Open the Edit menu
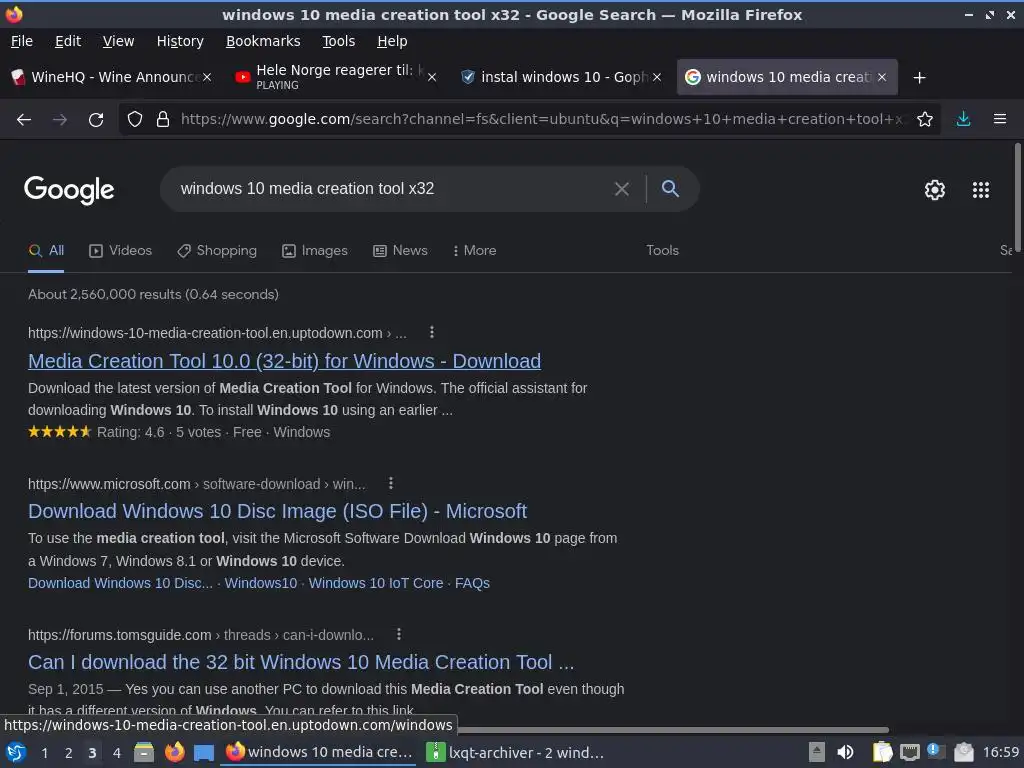Image resolution: width=1024 pixels, height=768 pixels. (x=68, y=41)
